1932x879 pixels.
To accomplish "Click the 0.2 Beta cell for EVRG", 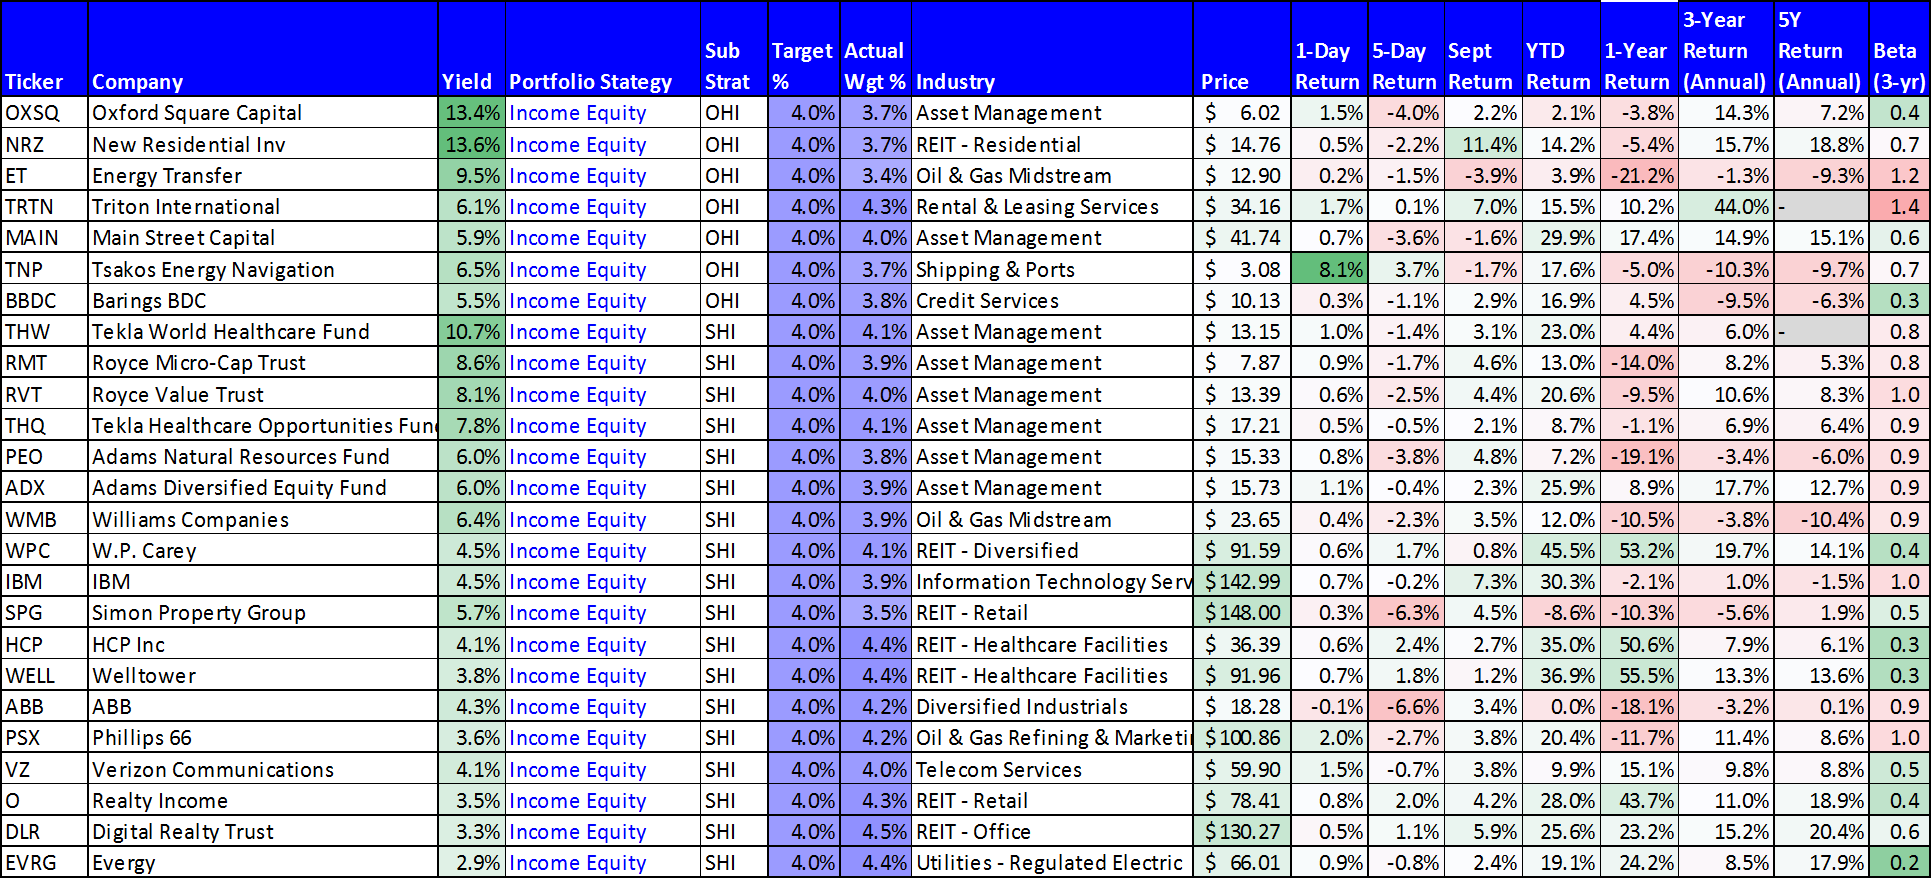I will pyautogui.click(x=1898, y=863).
